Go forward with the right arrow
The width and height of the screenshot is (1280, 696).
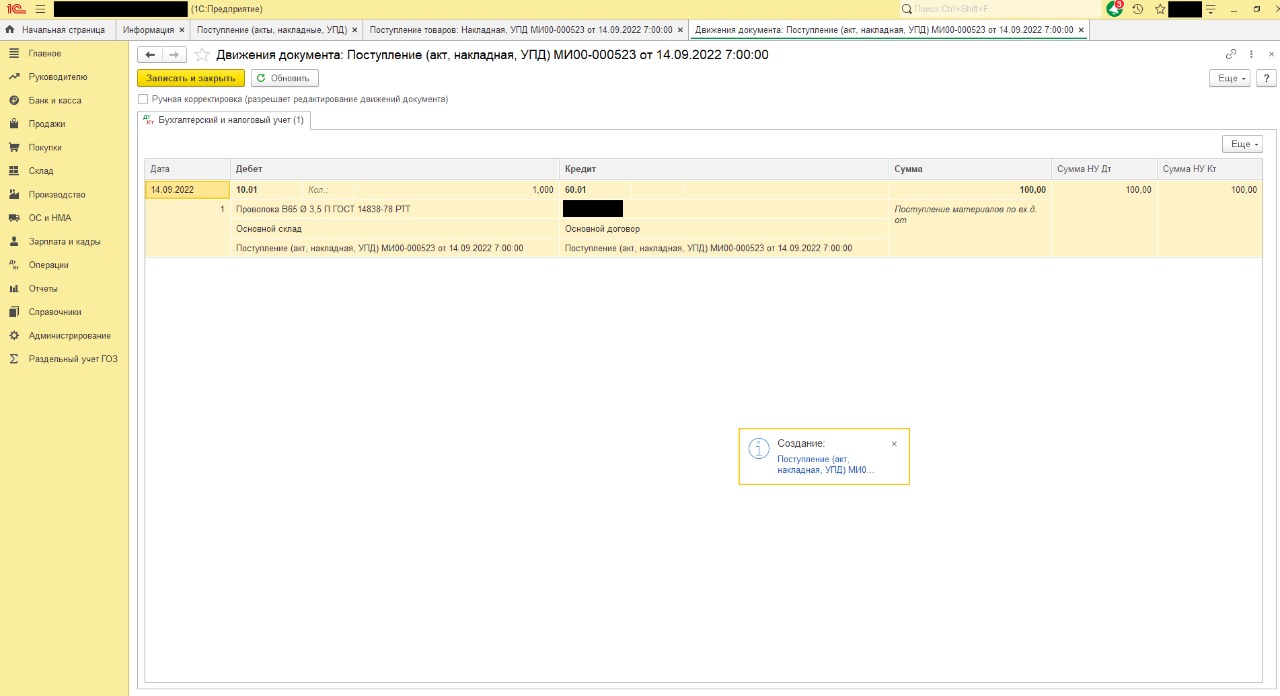pyautogui.click(x=174, y=54)
